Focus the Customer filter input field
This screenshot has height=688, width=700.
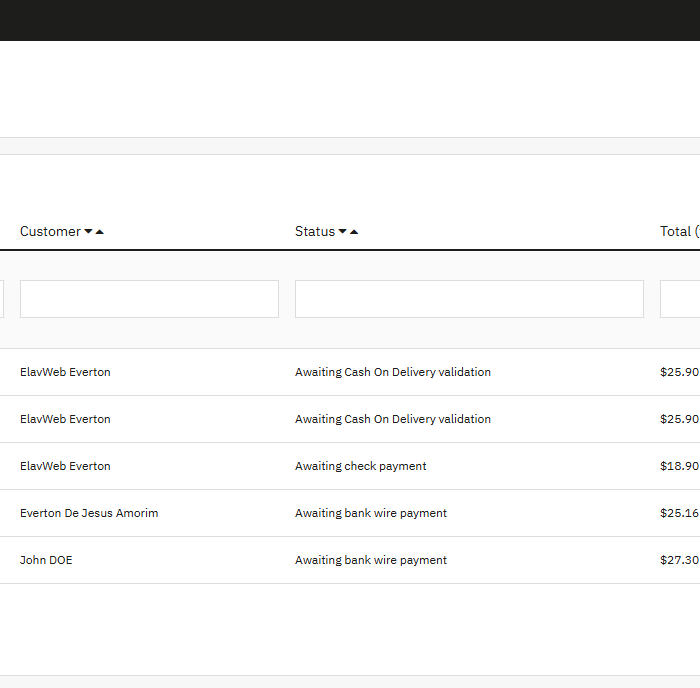point(150,299)
